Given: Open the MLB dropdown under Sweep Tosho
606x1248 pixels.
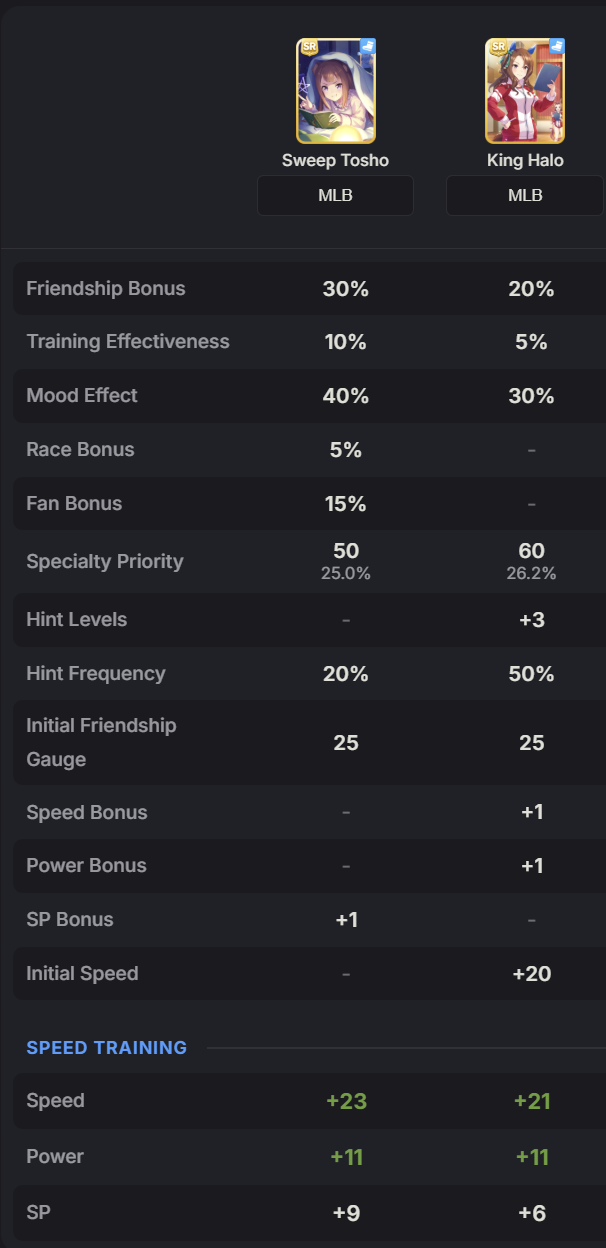Looking at the screenshot, I should [335, 195].
